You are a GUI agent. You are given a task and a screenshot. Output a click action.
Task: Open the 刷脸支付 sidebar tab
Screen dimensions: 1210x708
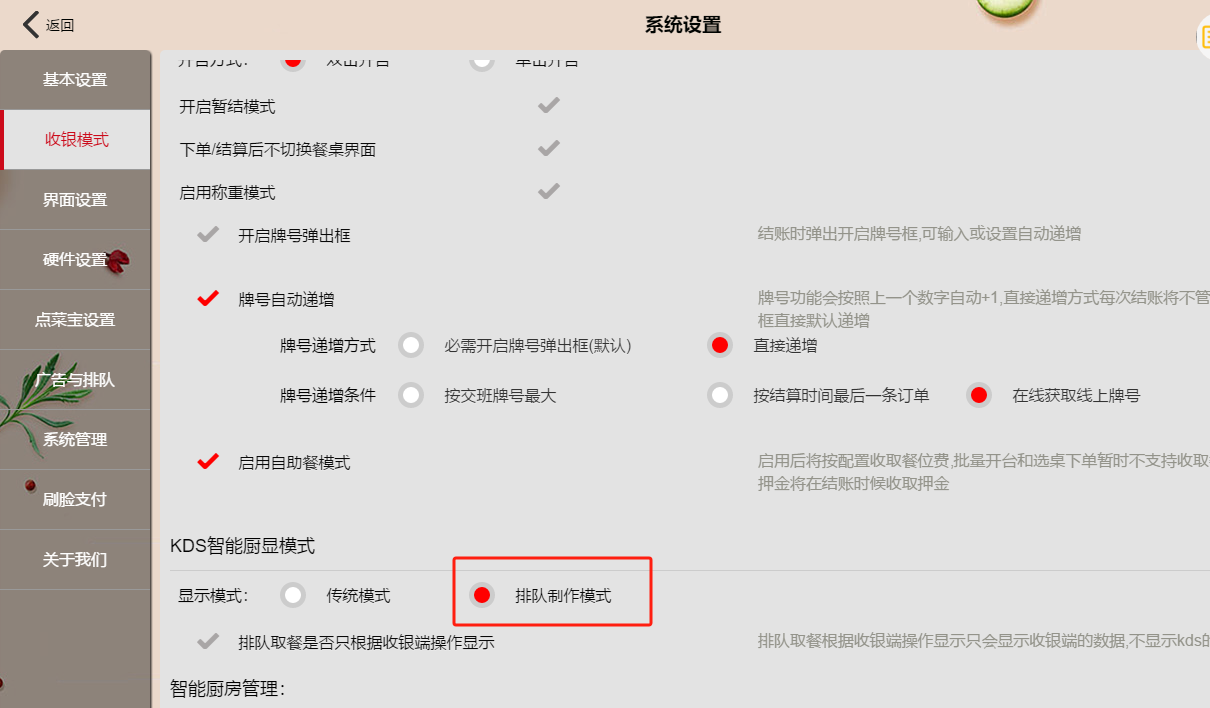coord(75,500)
